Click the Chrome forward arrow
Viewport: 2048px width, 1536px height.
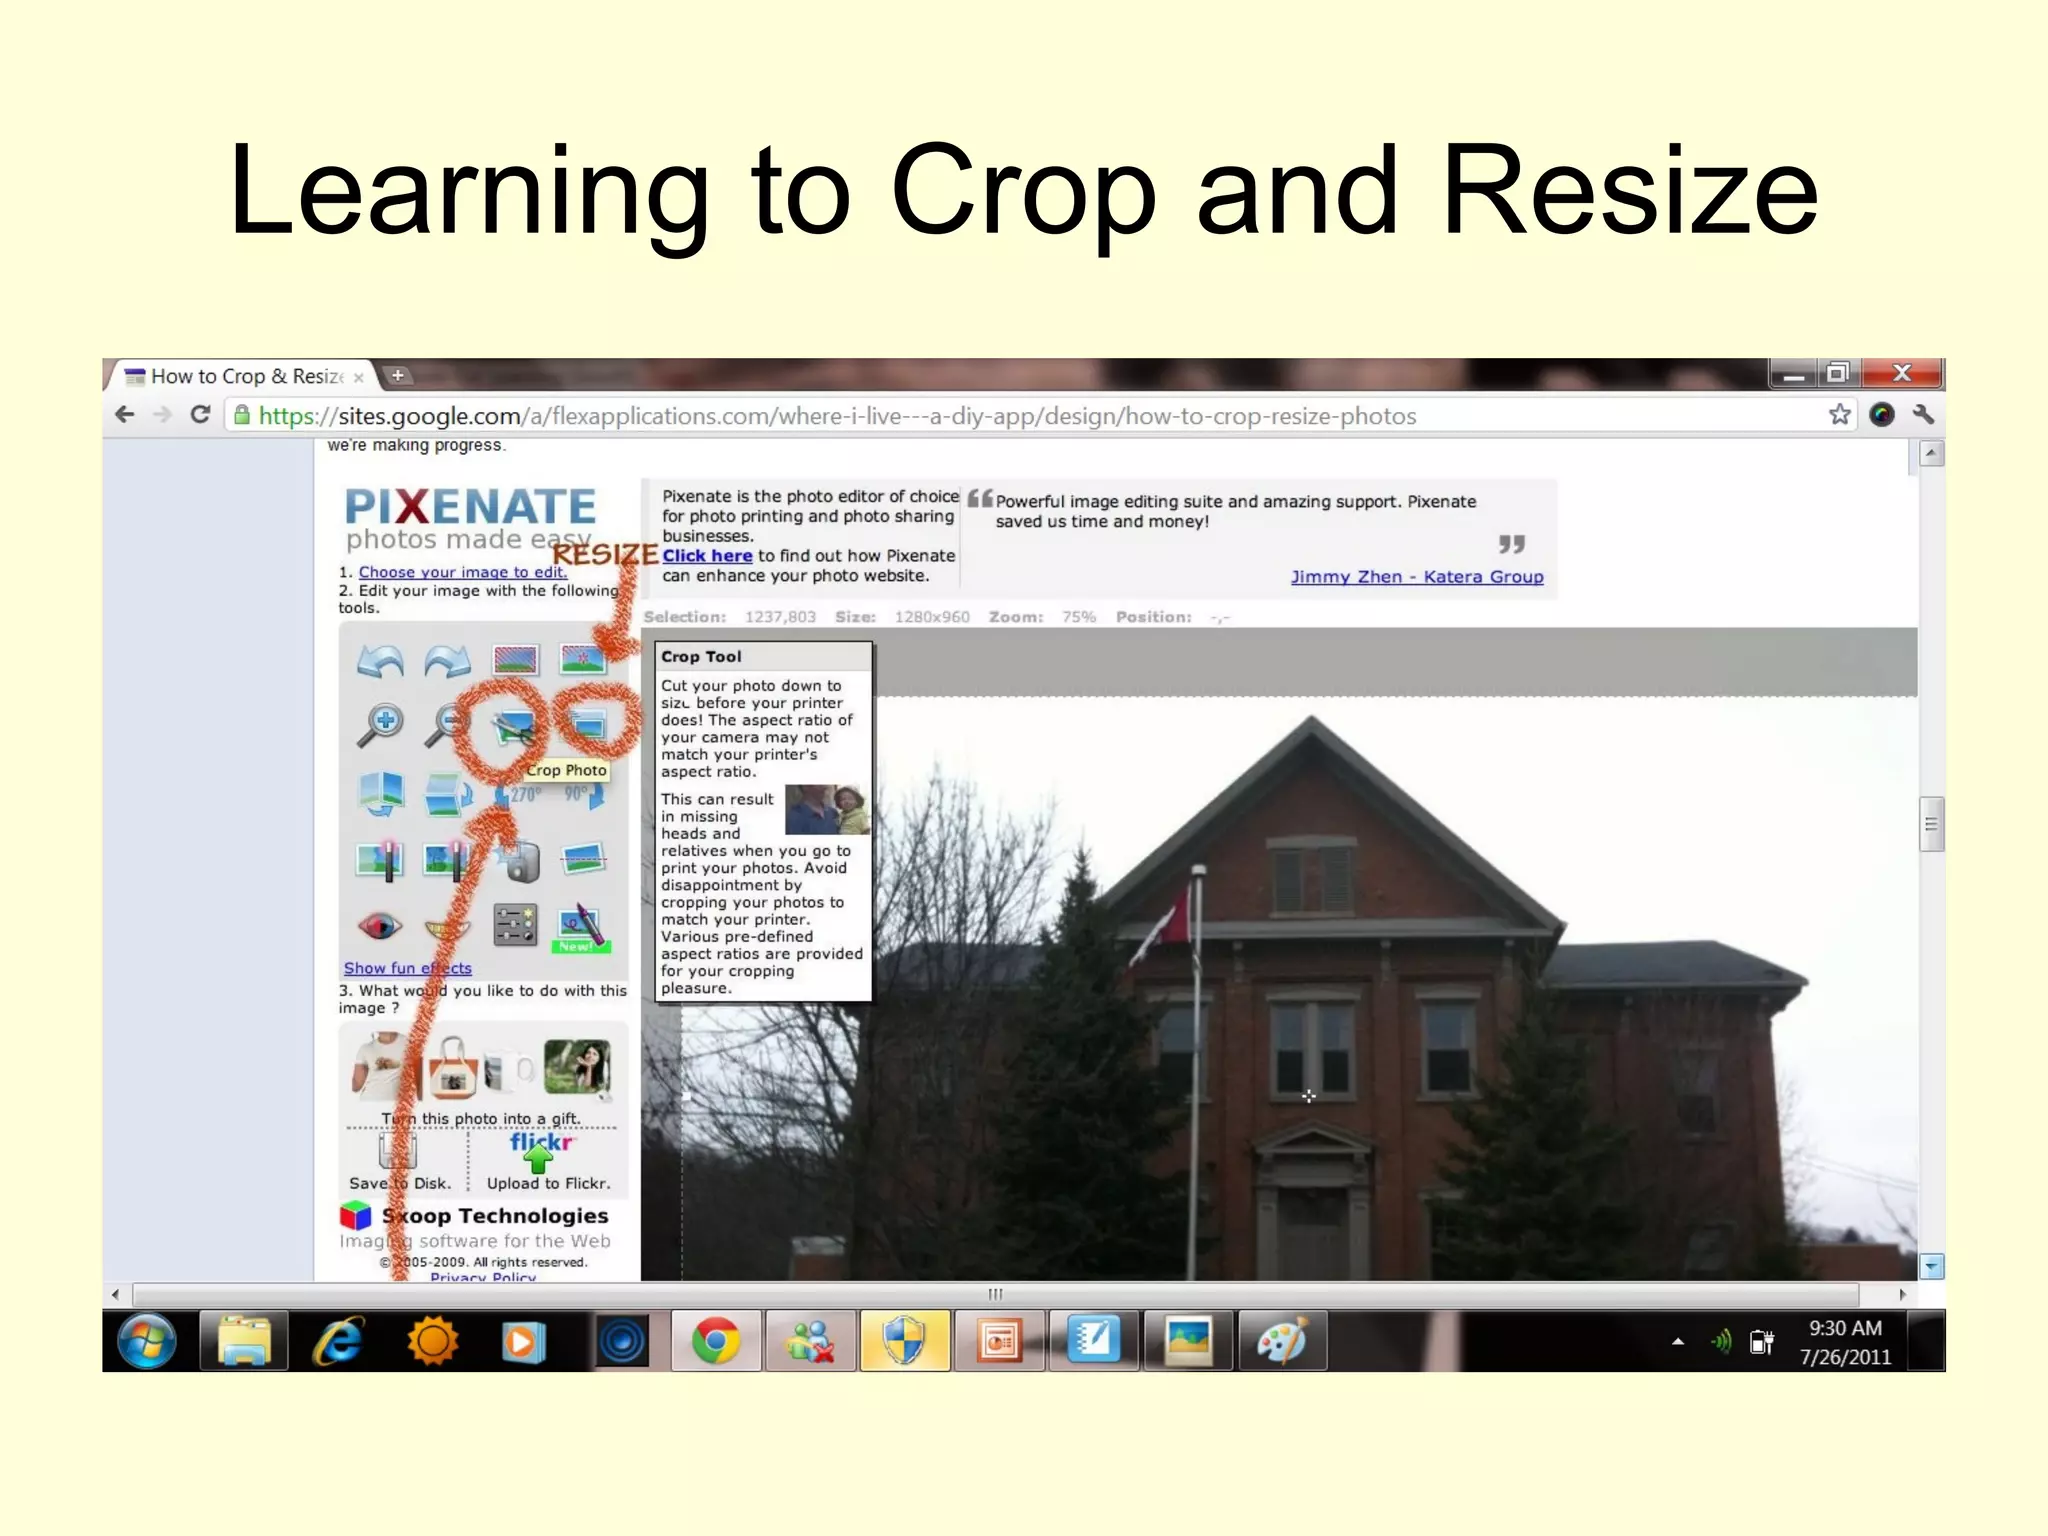(162, 414)
